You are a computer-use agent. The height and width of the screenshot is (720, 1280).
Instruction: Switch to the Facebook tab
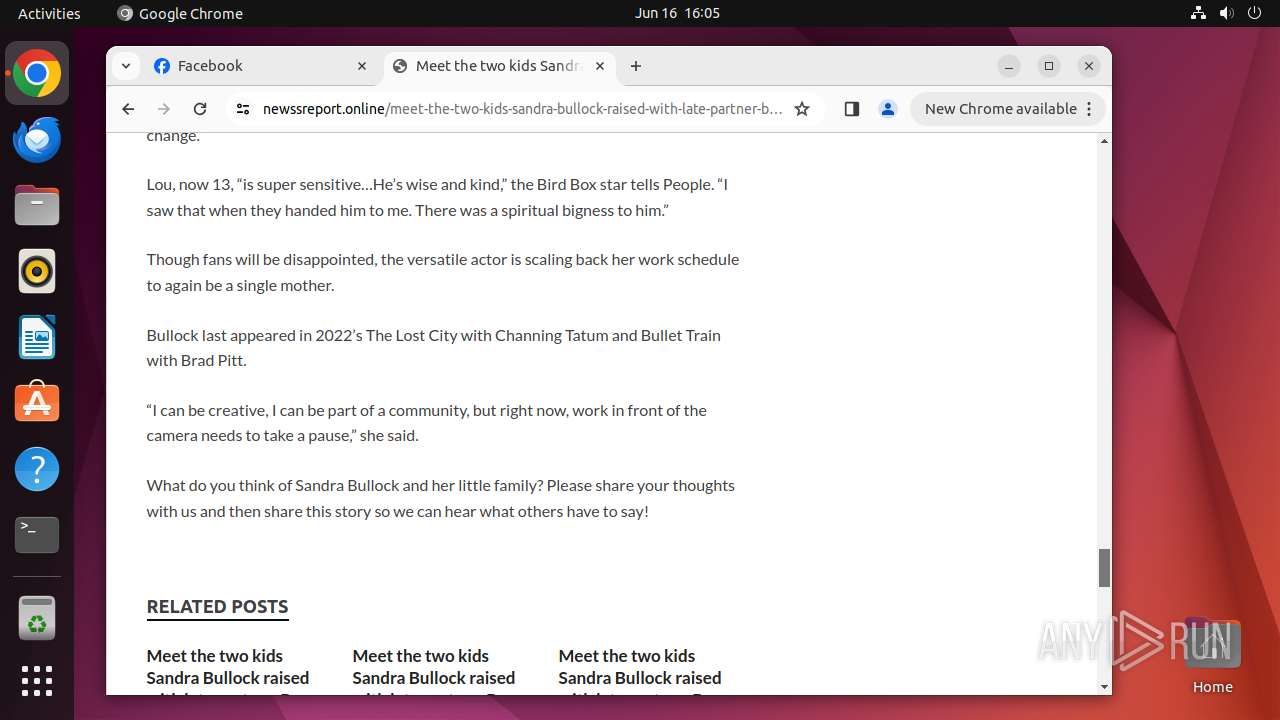point(262,66)
